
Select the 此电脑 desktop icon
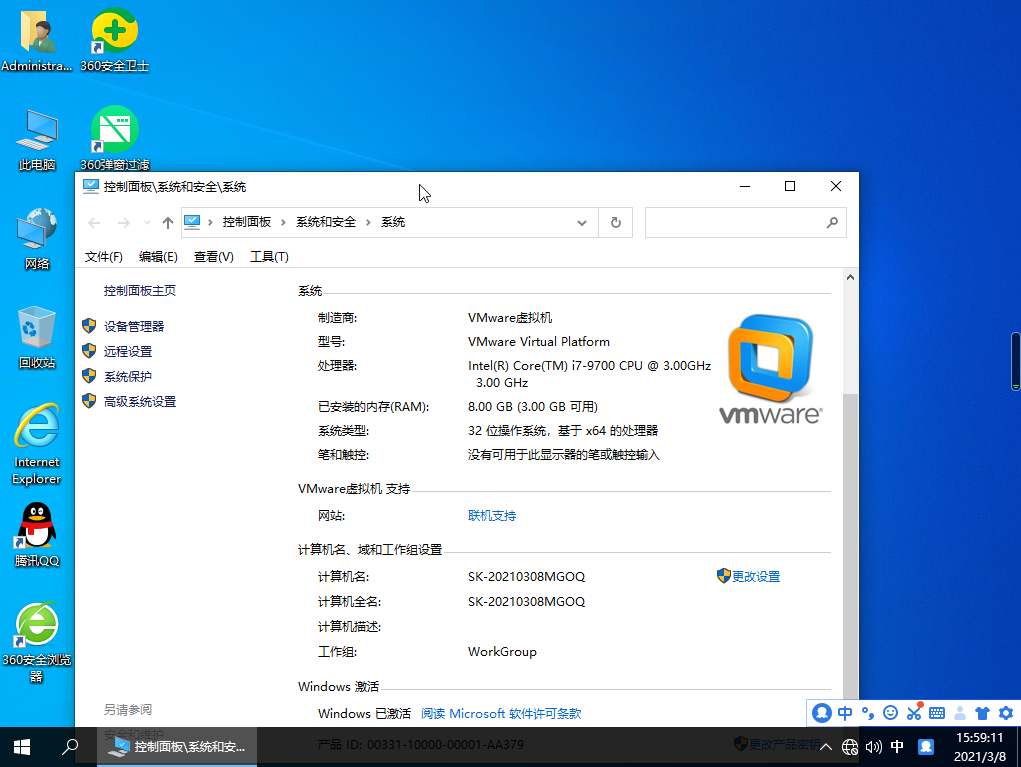pos(37,139)
